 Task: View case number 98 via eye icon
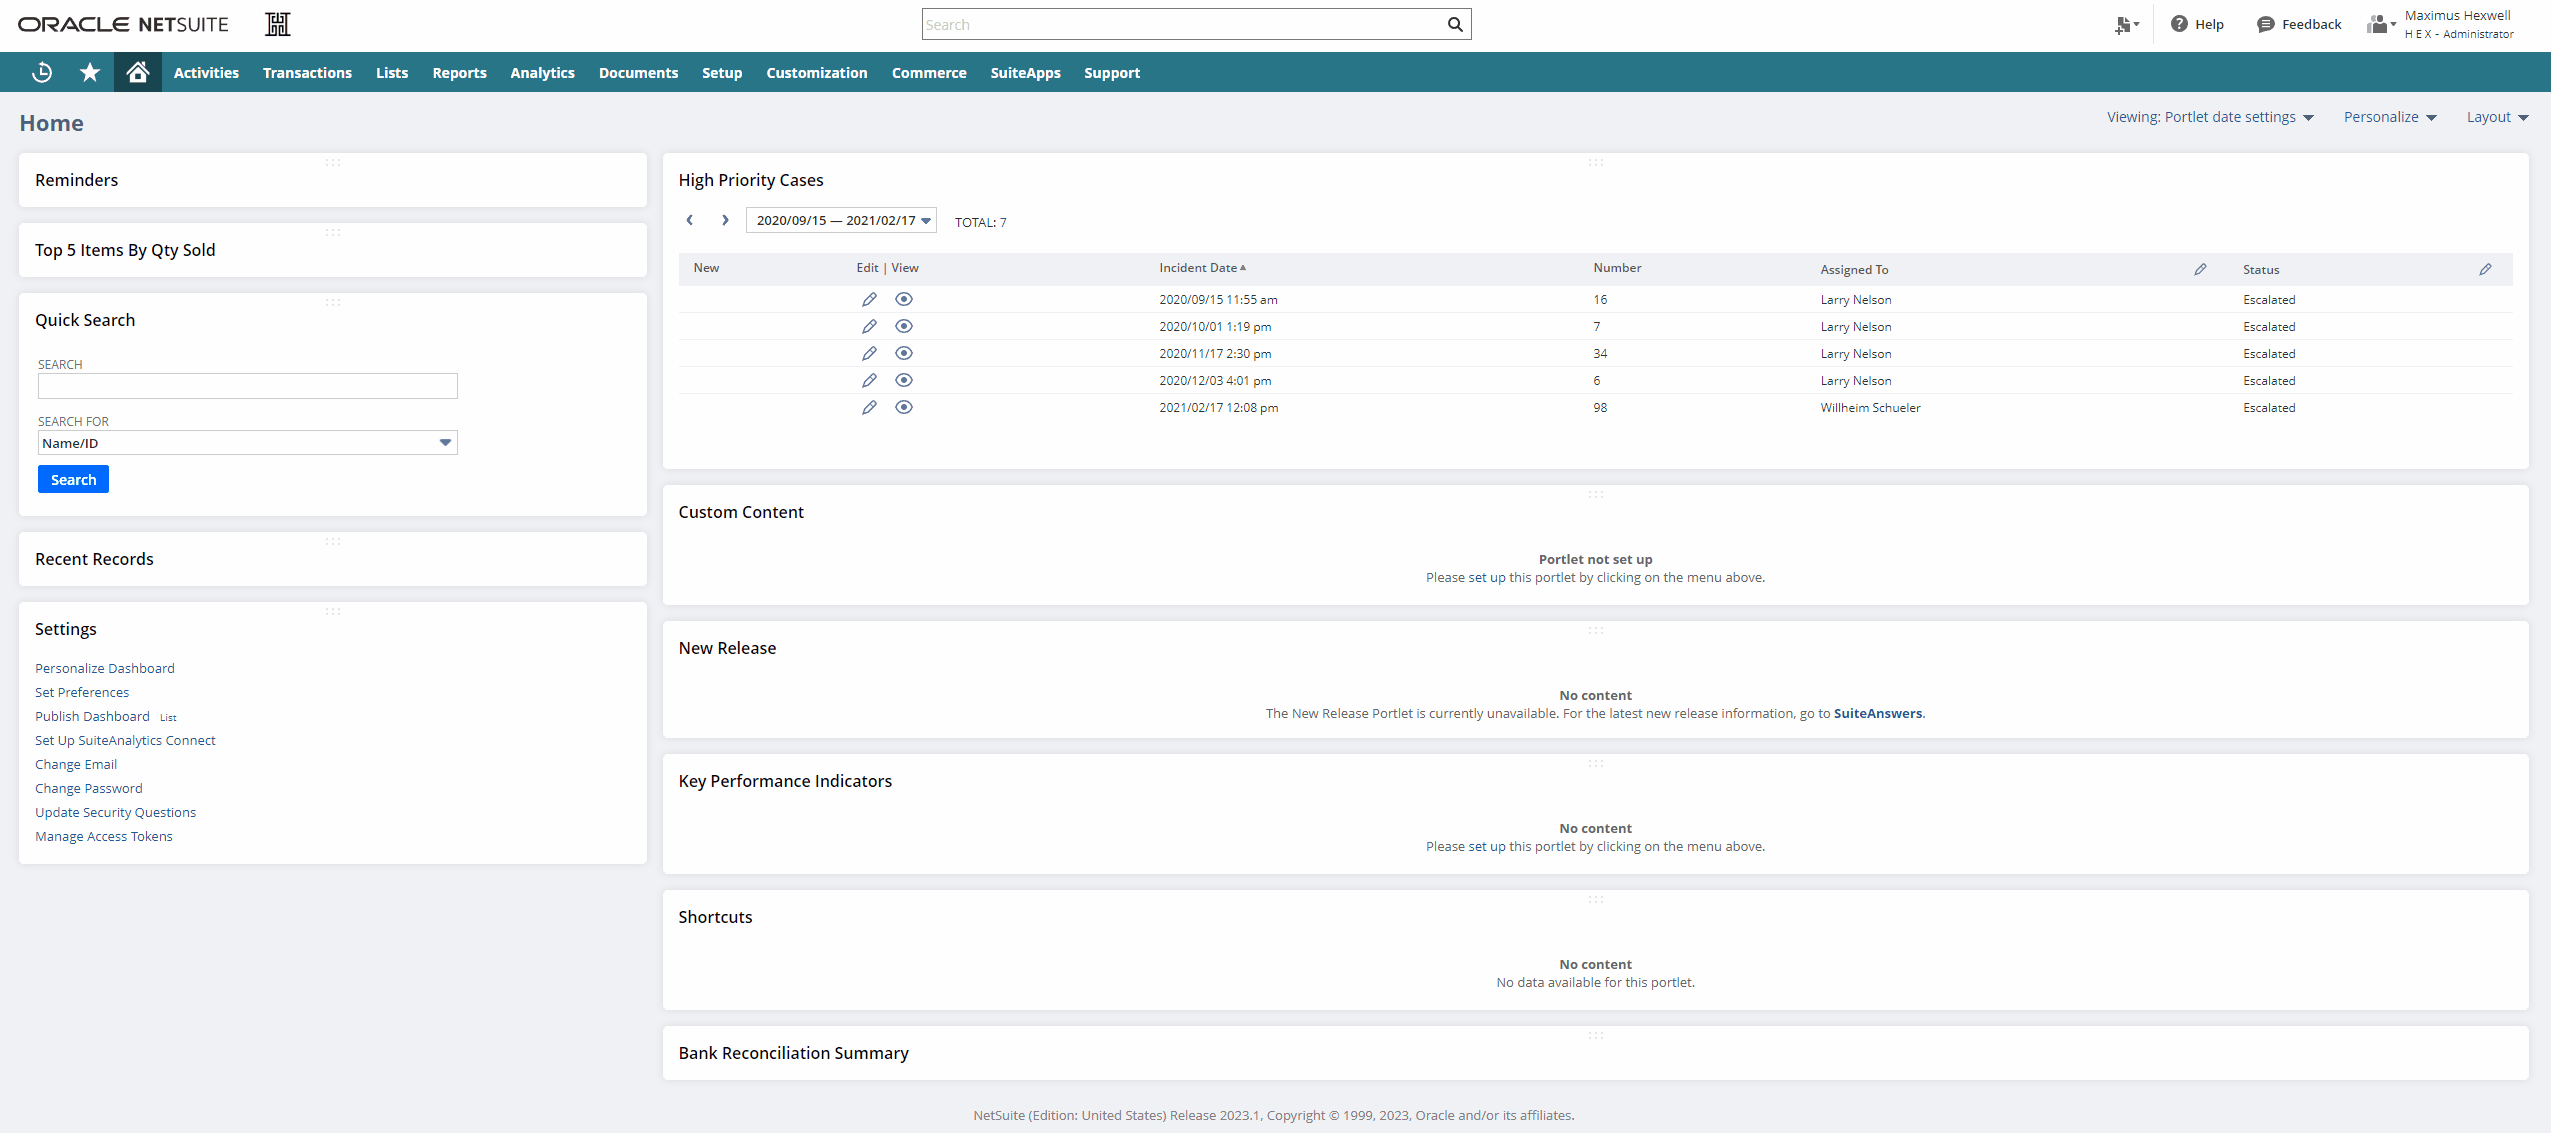coord(904,407)
